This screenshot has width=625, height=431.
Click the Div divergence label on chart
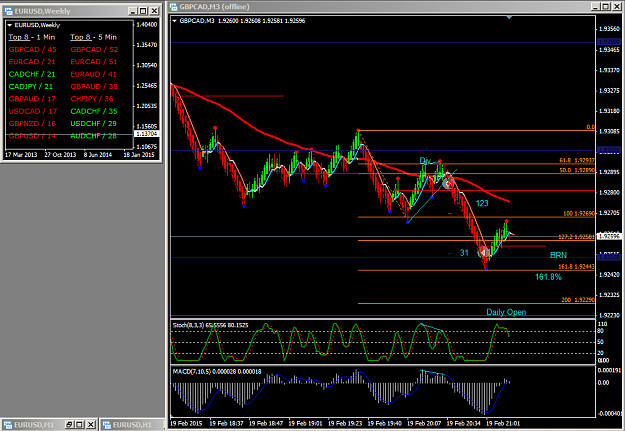point(425,161)
